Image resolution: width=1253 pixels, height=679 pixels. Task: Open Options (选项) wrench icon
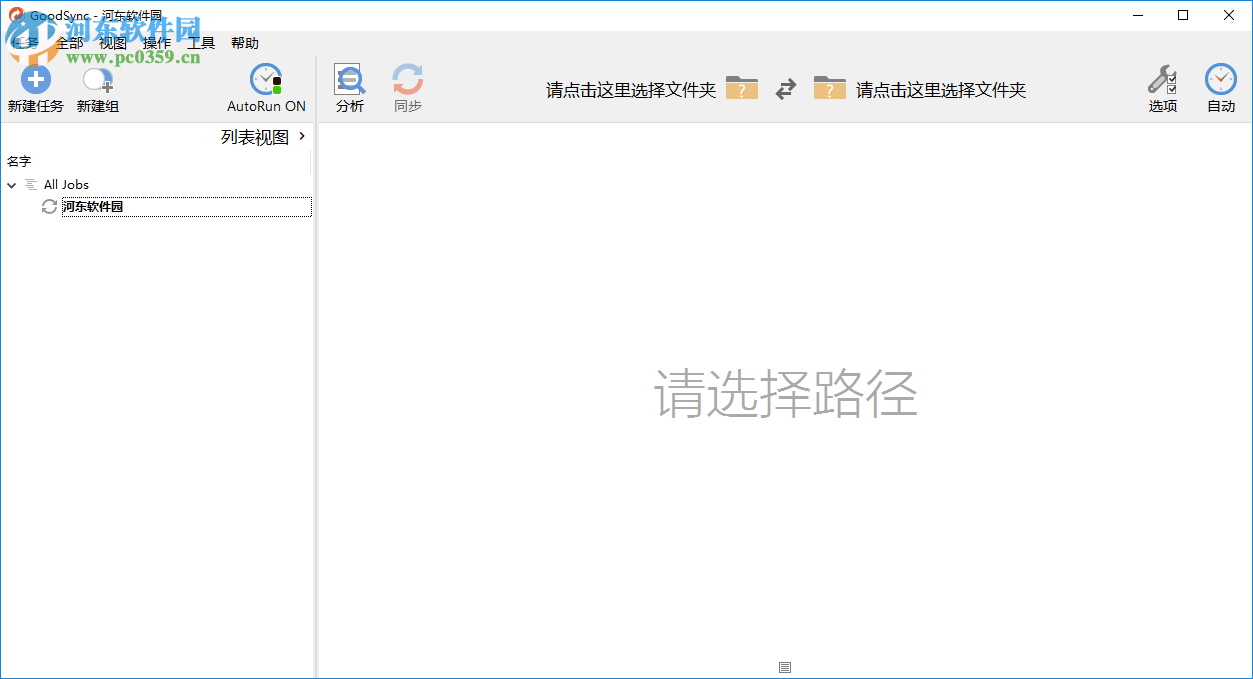point(1162,80)
